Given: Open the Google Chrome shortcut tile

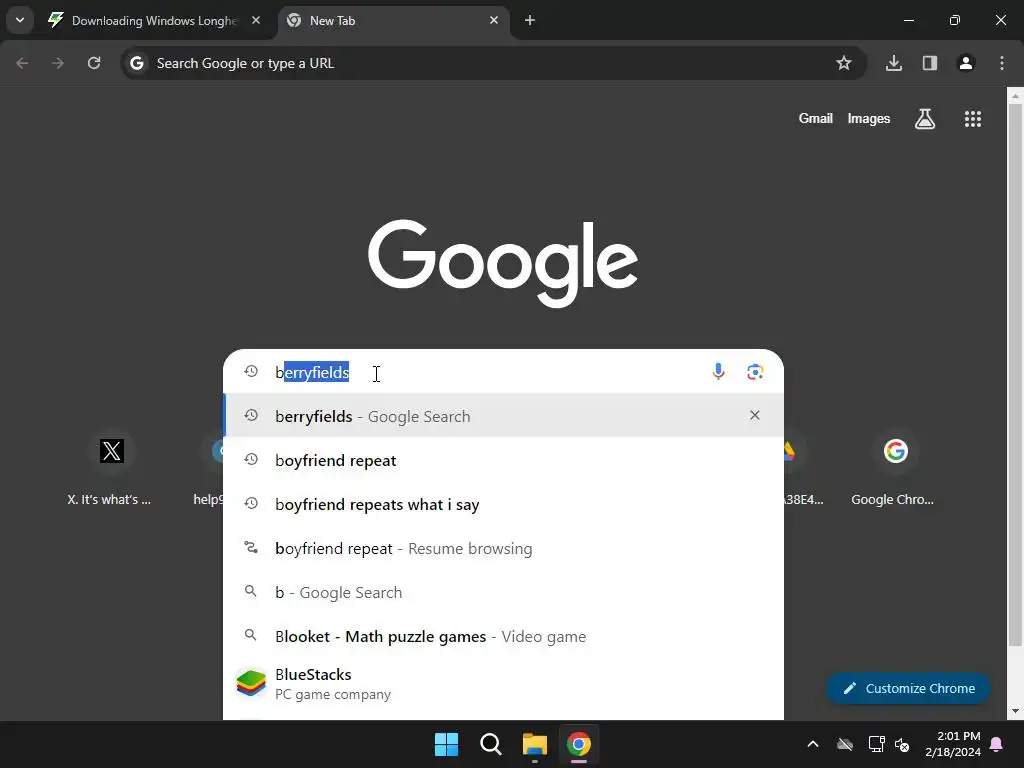Looking at the screenshot, I should 895,468.
